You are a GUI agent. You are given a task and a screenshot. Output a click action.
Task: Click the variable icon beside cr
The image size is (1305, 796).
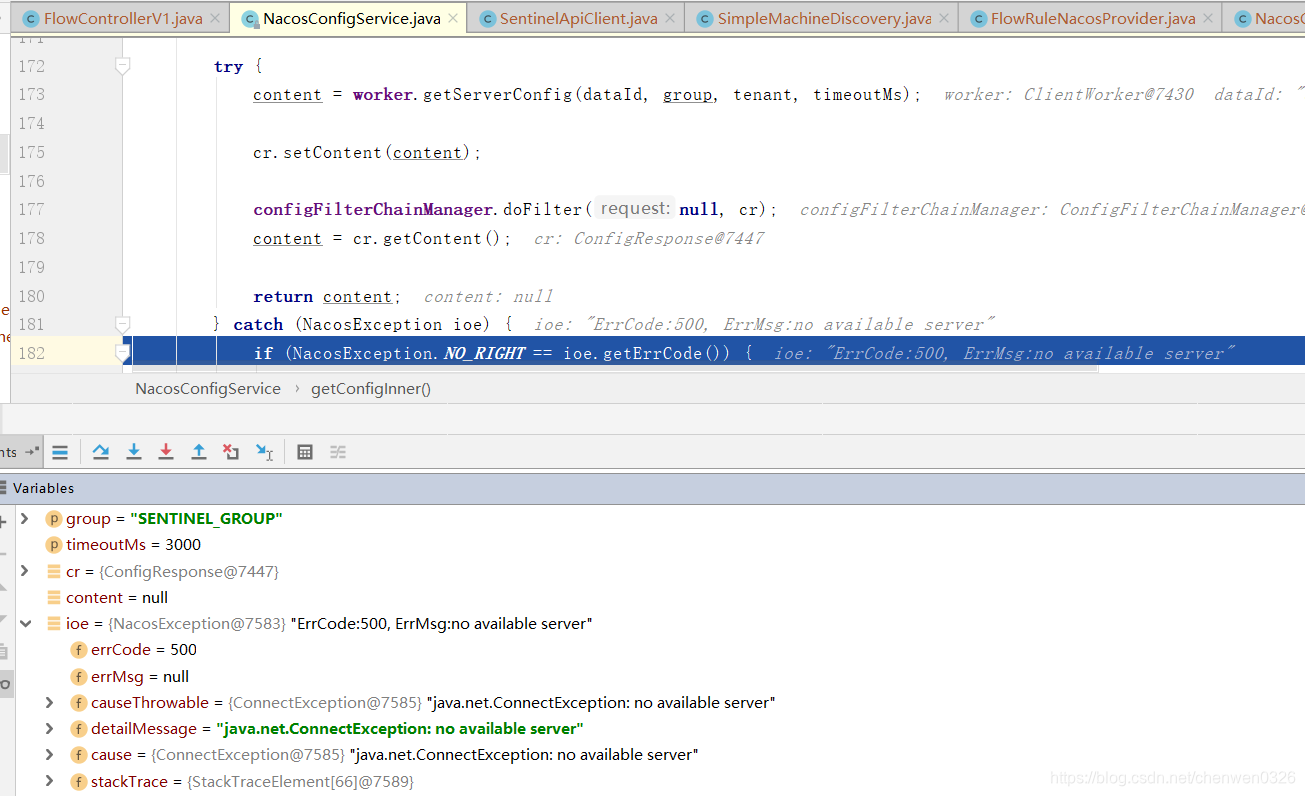(x=54, y=571)
